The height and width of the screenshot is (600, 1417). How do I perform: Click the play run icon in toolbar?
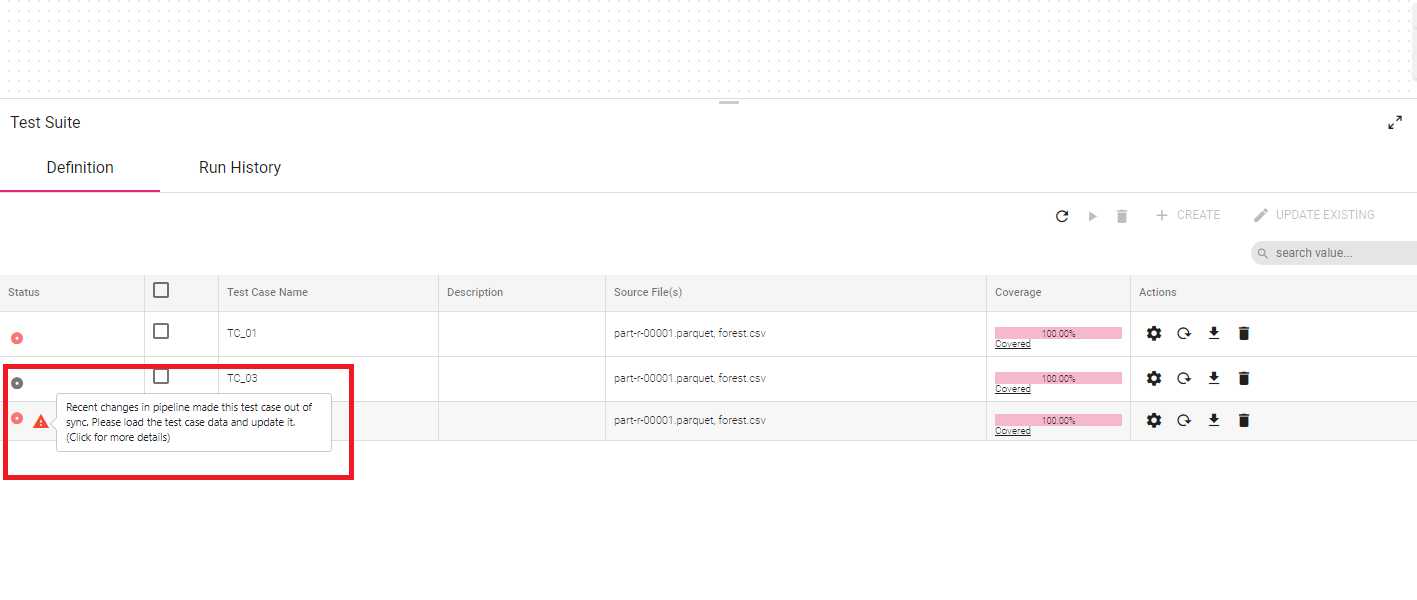click(x=1092, y=216)
